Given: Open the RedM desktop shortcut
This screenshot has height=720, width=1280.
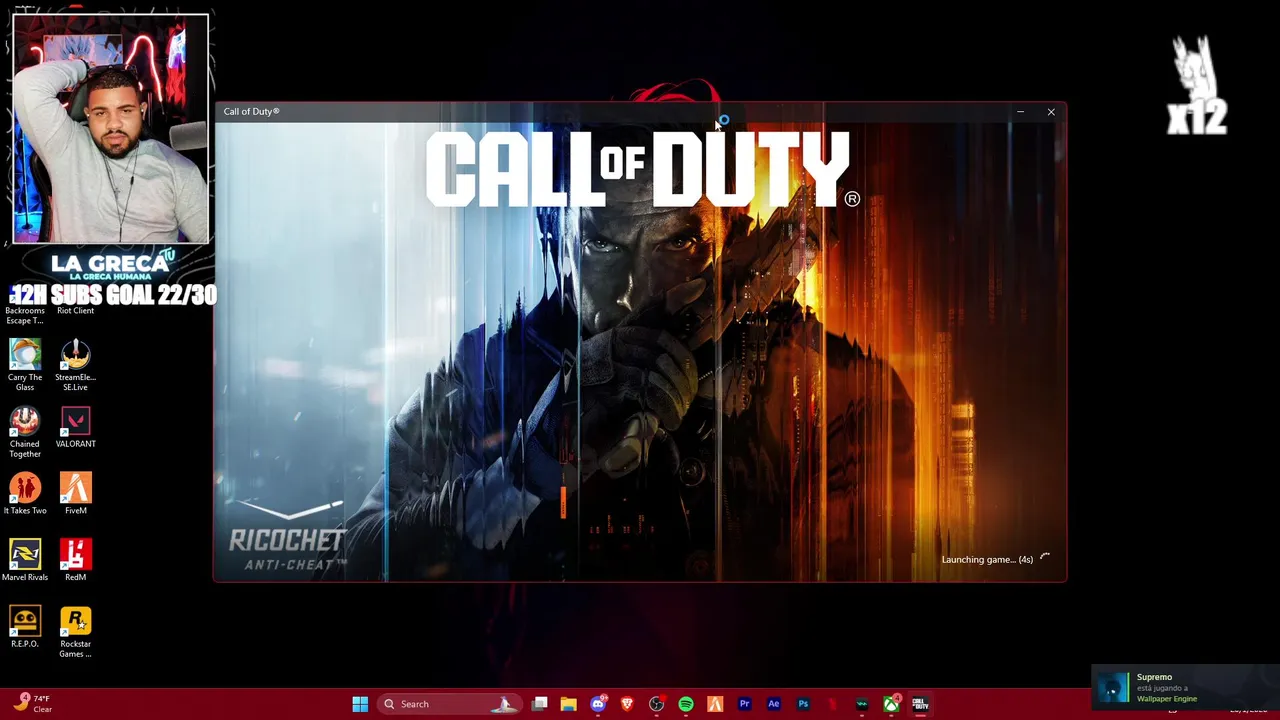Looking at the screenshot, I should pos(76,560).
